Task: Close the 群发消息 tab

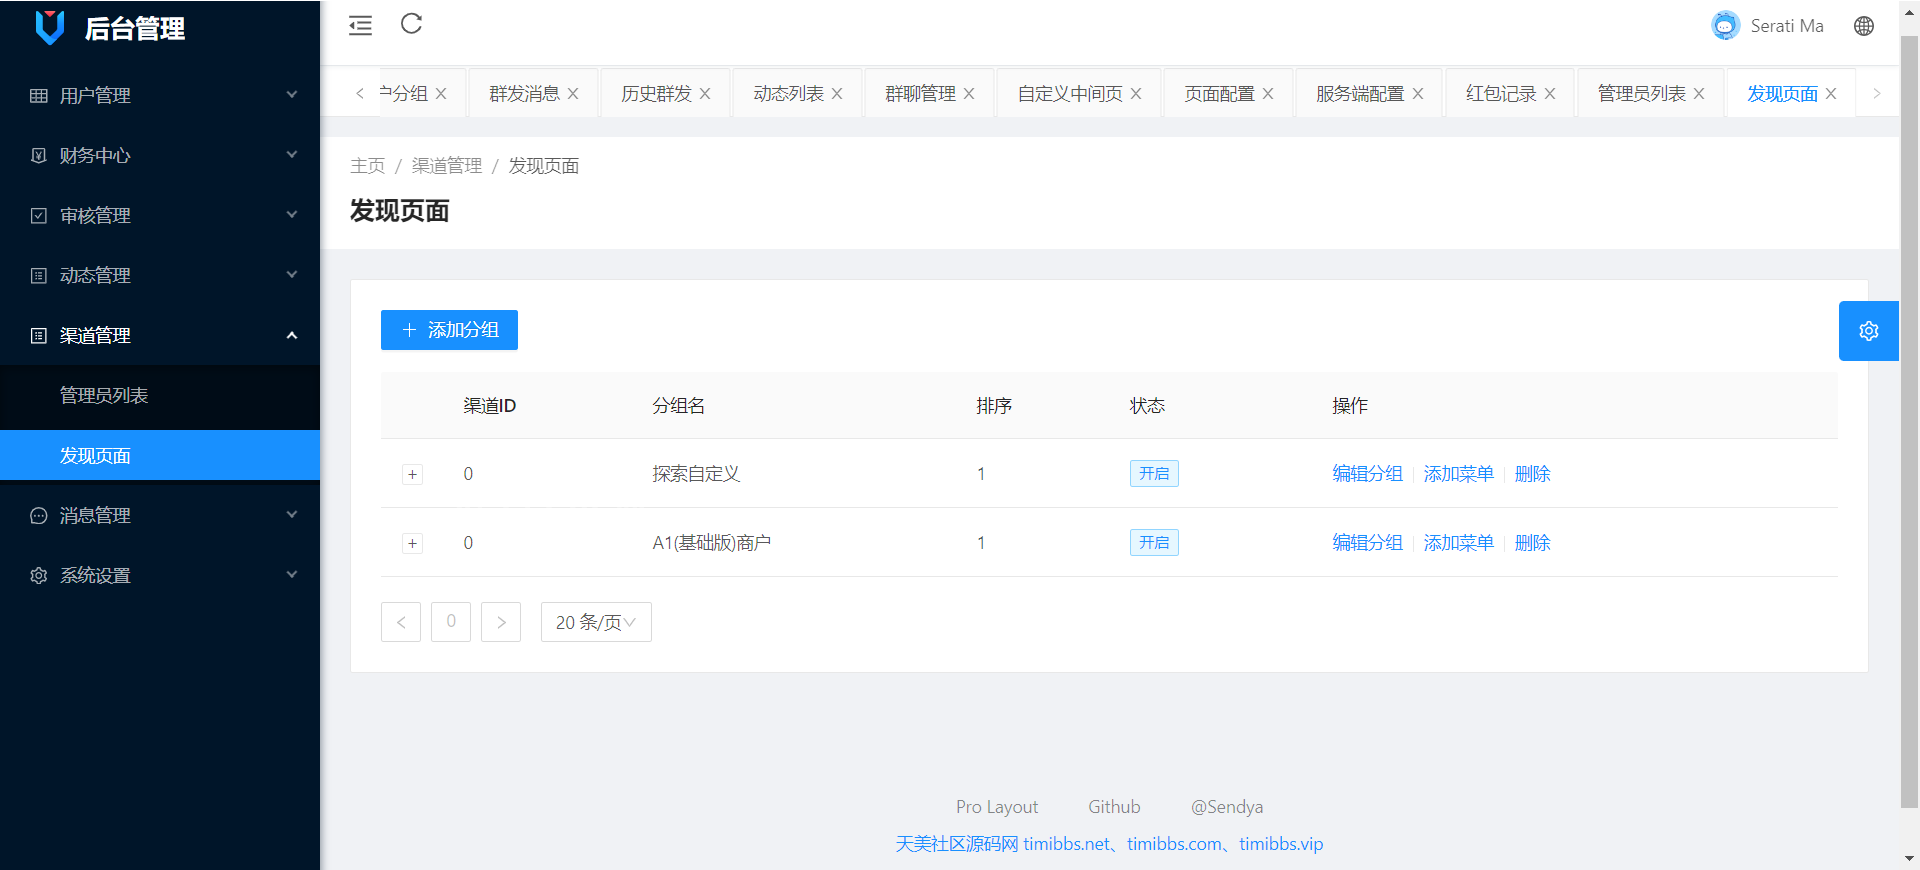Action: 573,94
